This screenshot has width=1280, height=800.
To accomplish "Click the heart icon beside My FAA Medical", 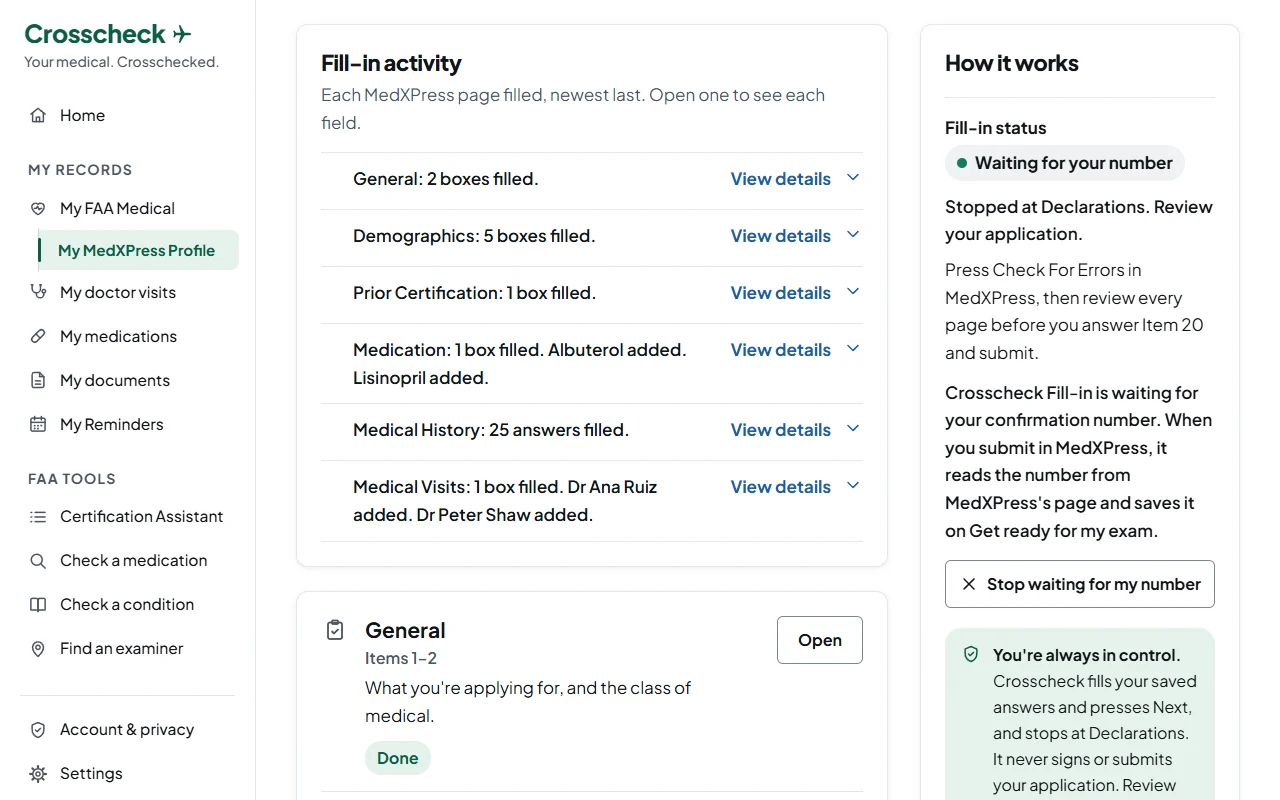I will point(38,208).
